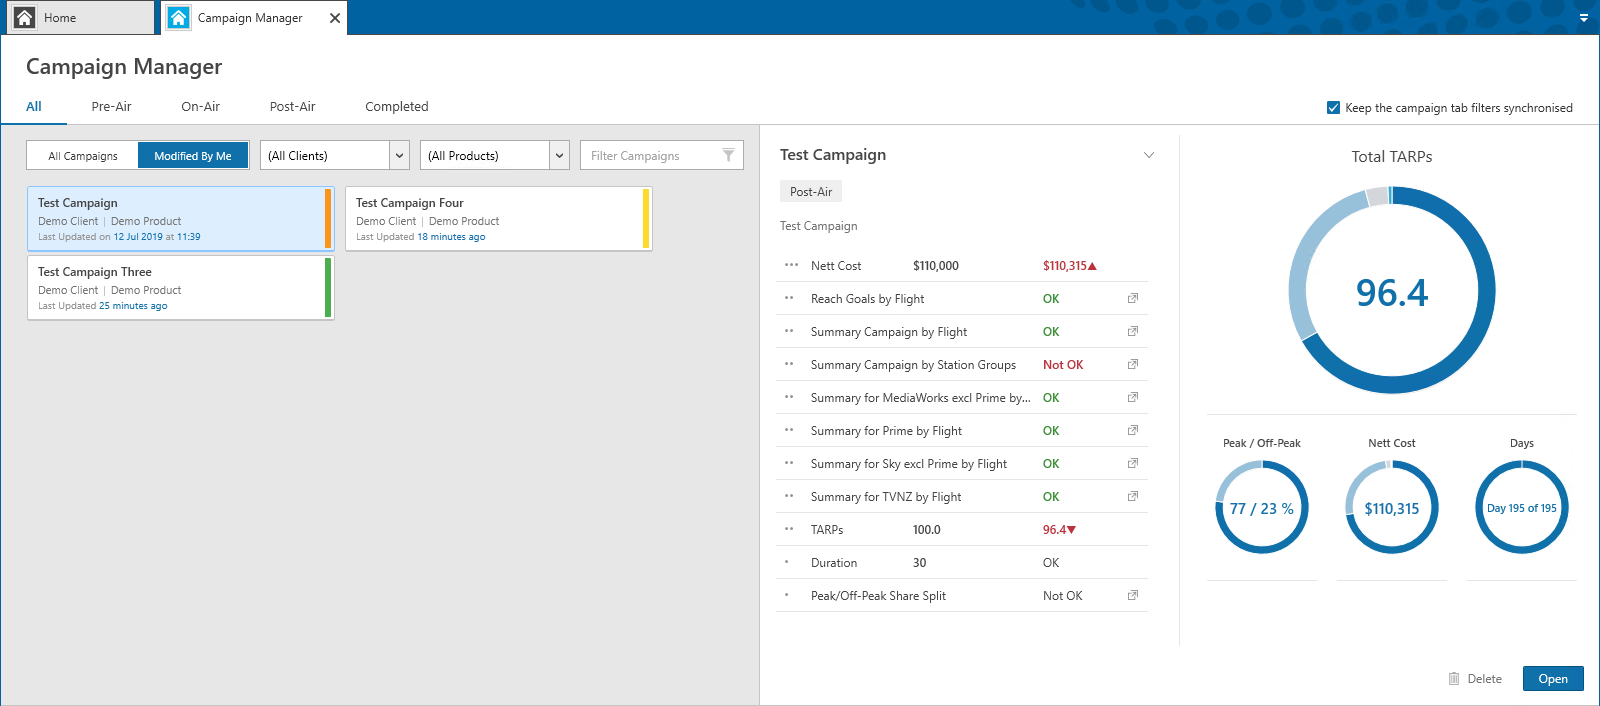Switch to the All tab
The image size is (1600, 706).
tap(34, 106)
